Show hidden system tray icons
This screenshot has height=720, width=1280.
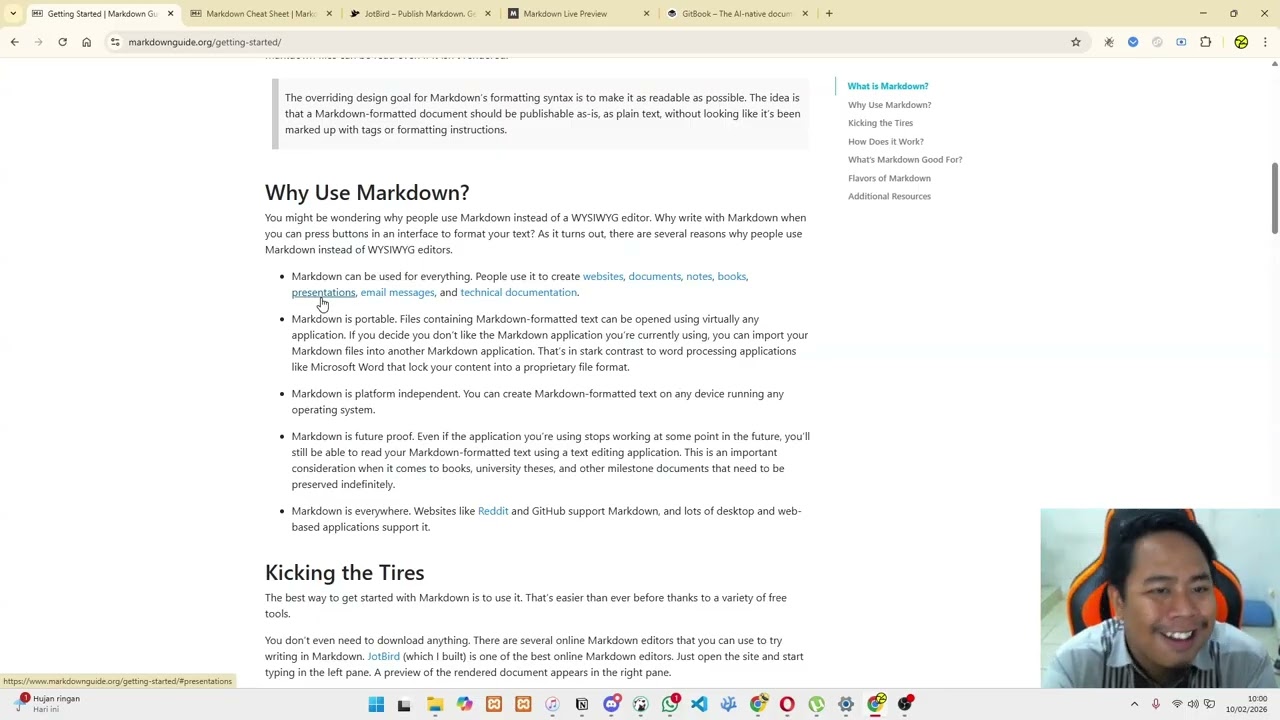coord(1134,704)
